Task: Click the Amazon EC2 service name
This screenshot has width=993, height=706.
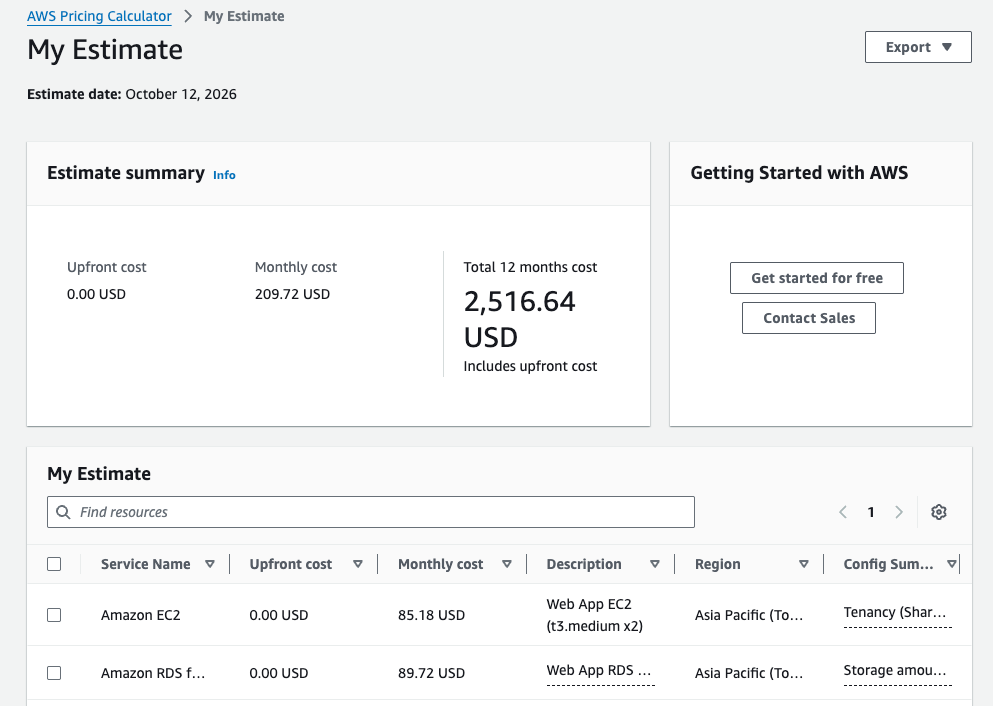Action: point(141,615)
